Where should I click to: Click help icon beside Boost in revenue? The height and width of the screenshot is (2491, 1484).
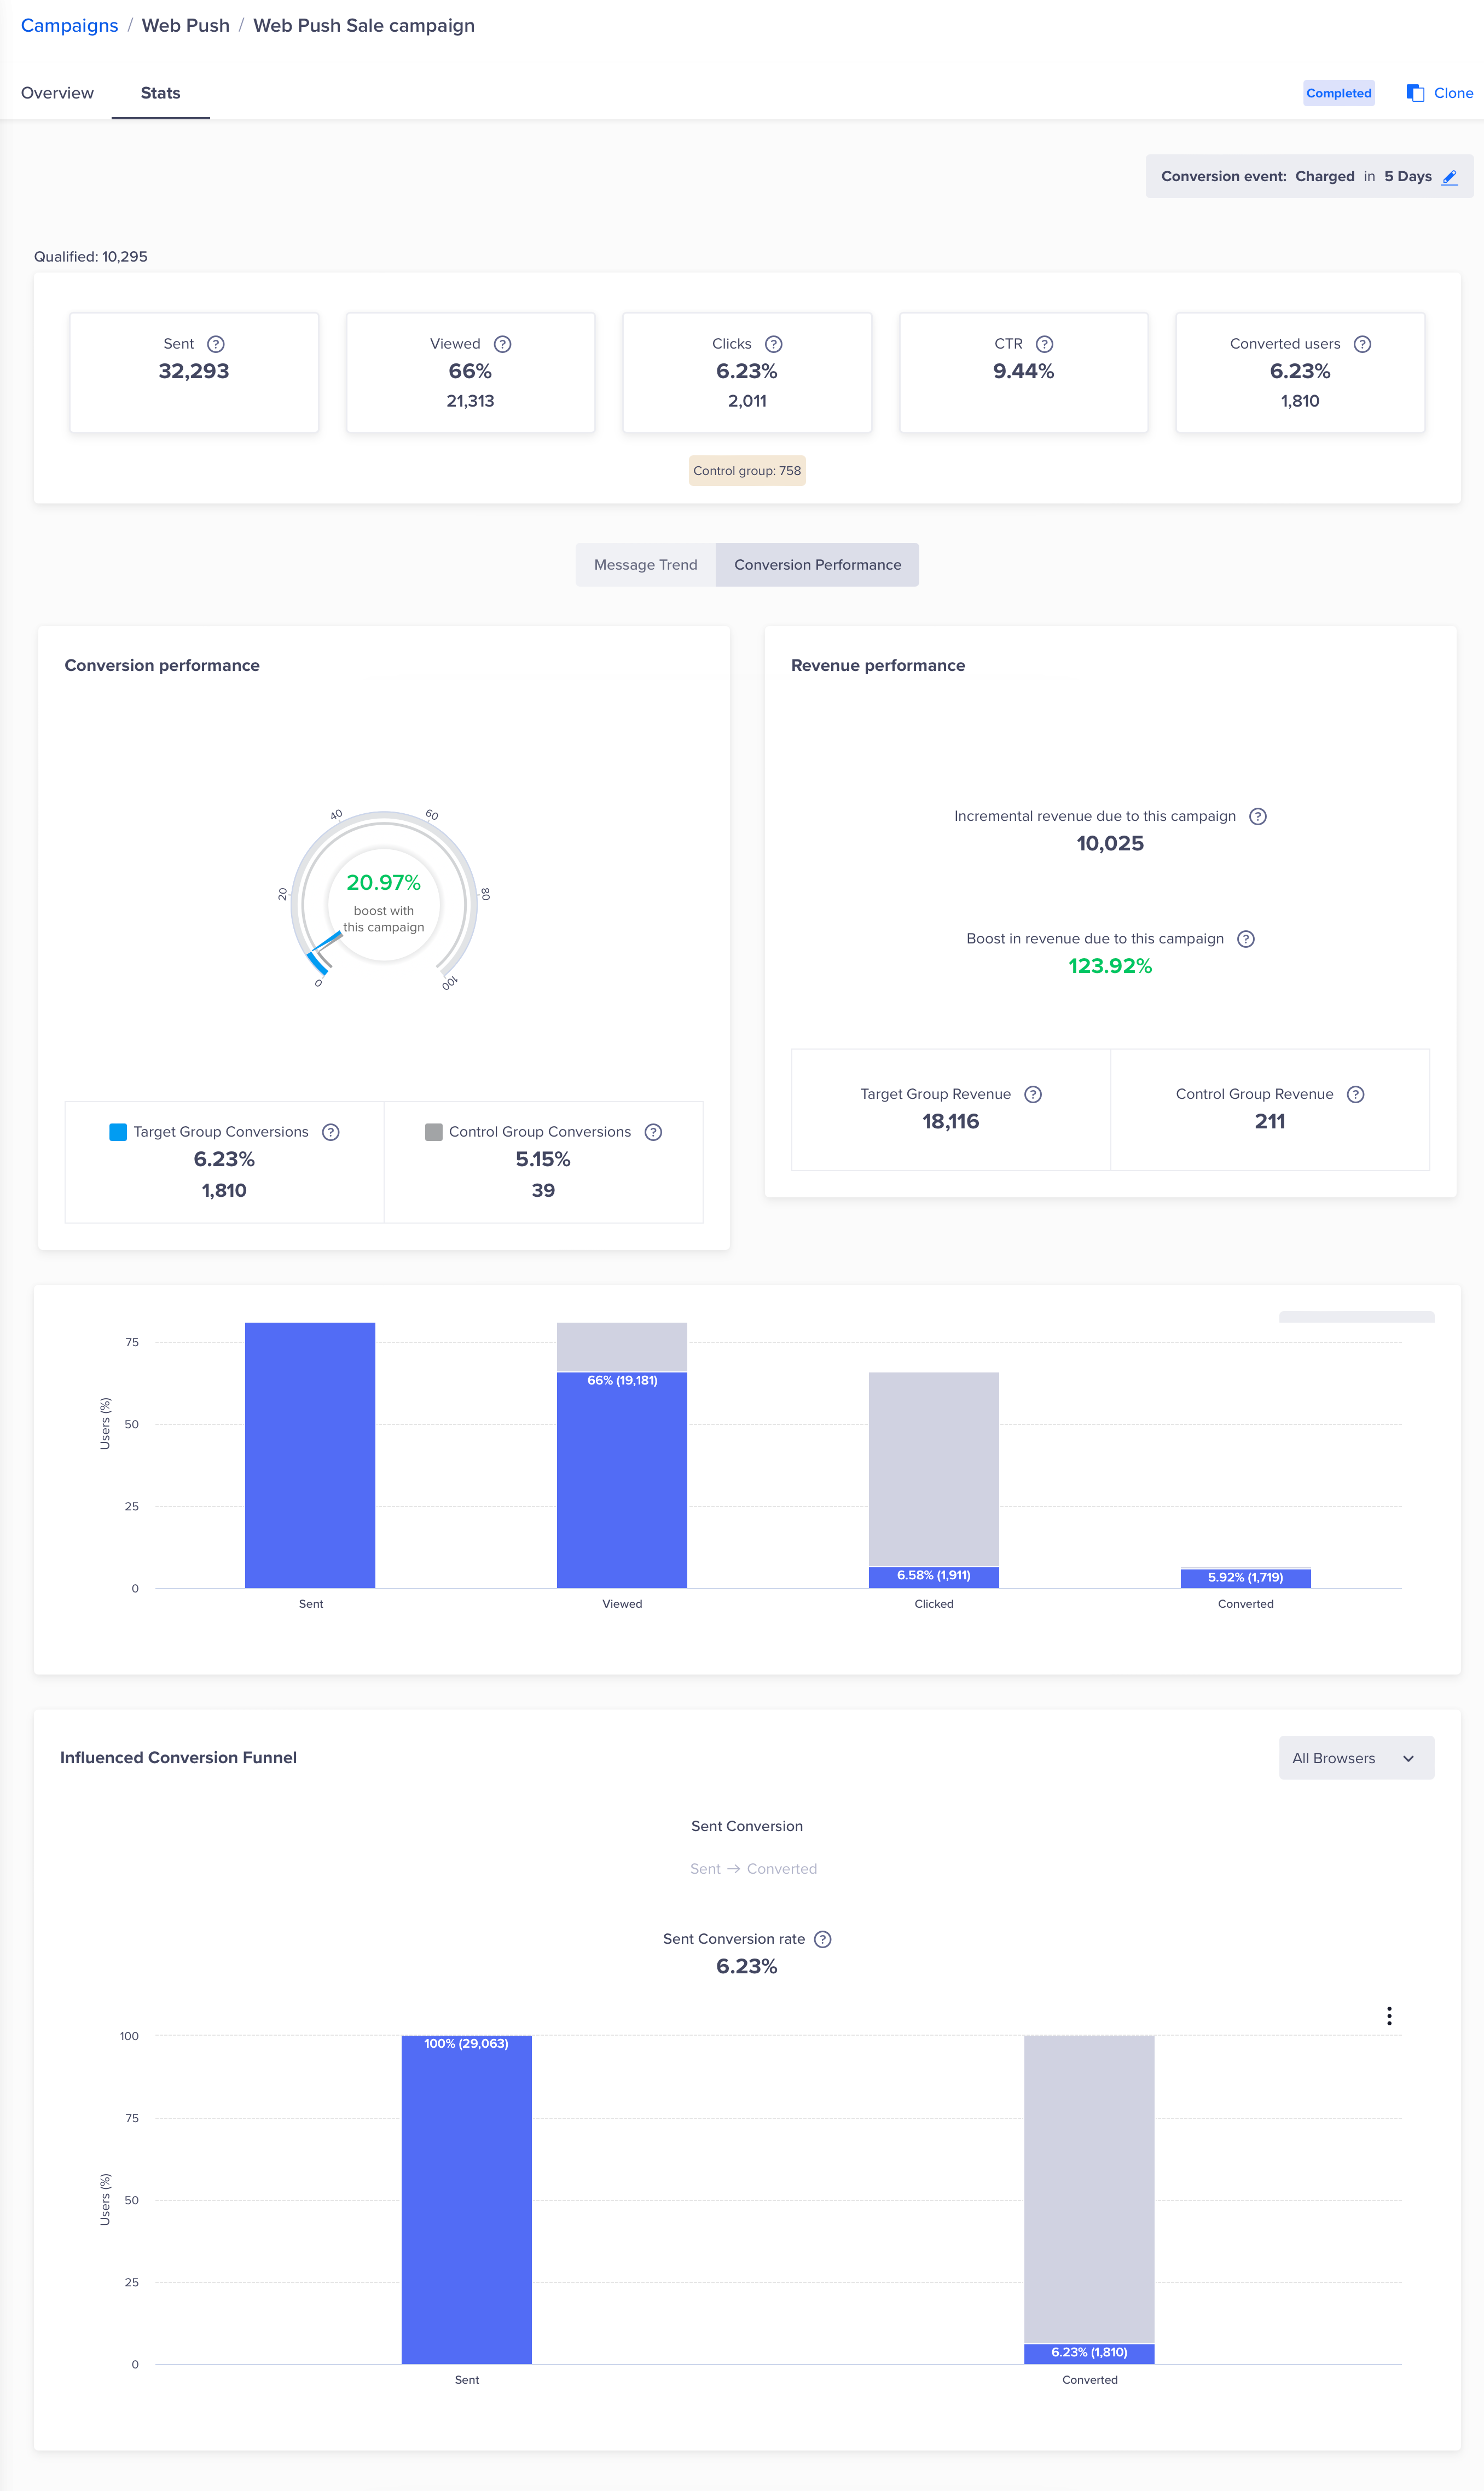pyautogui.click(x=1246, y=939)
